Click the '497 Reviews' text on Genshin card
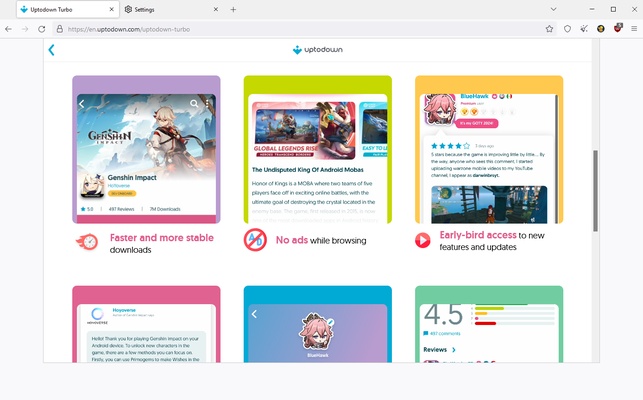 [121, 209]
